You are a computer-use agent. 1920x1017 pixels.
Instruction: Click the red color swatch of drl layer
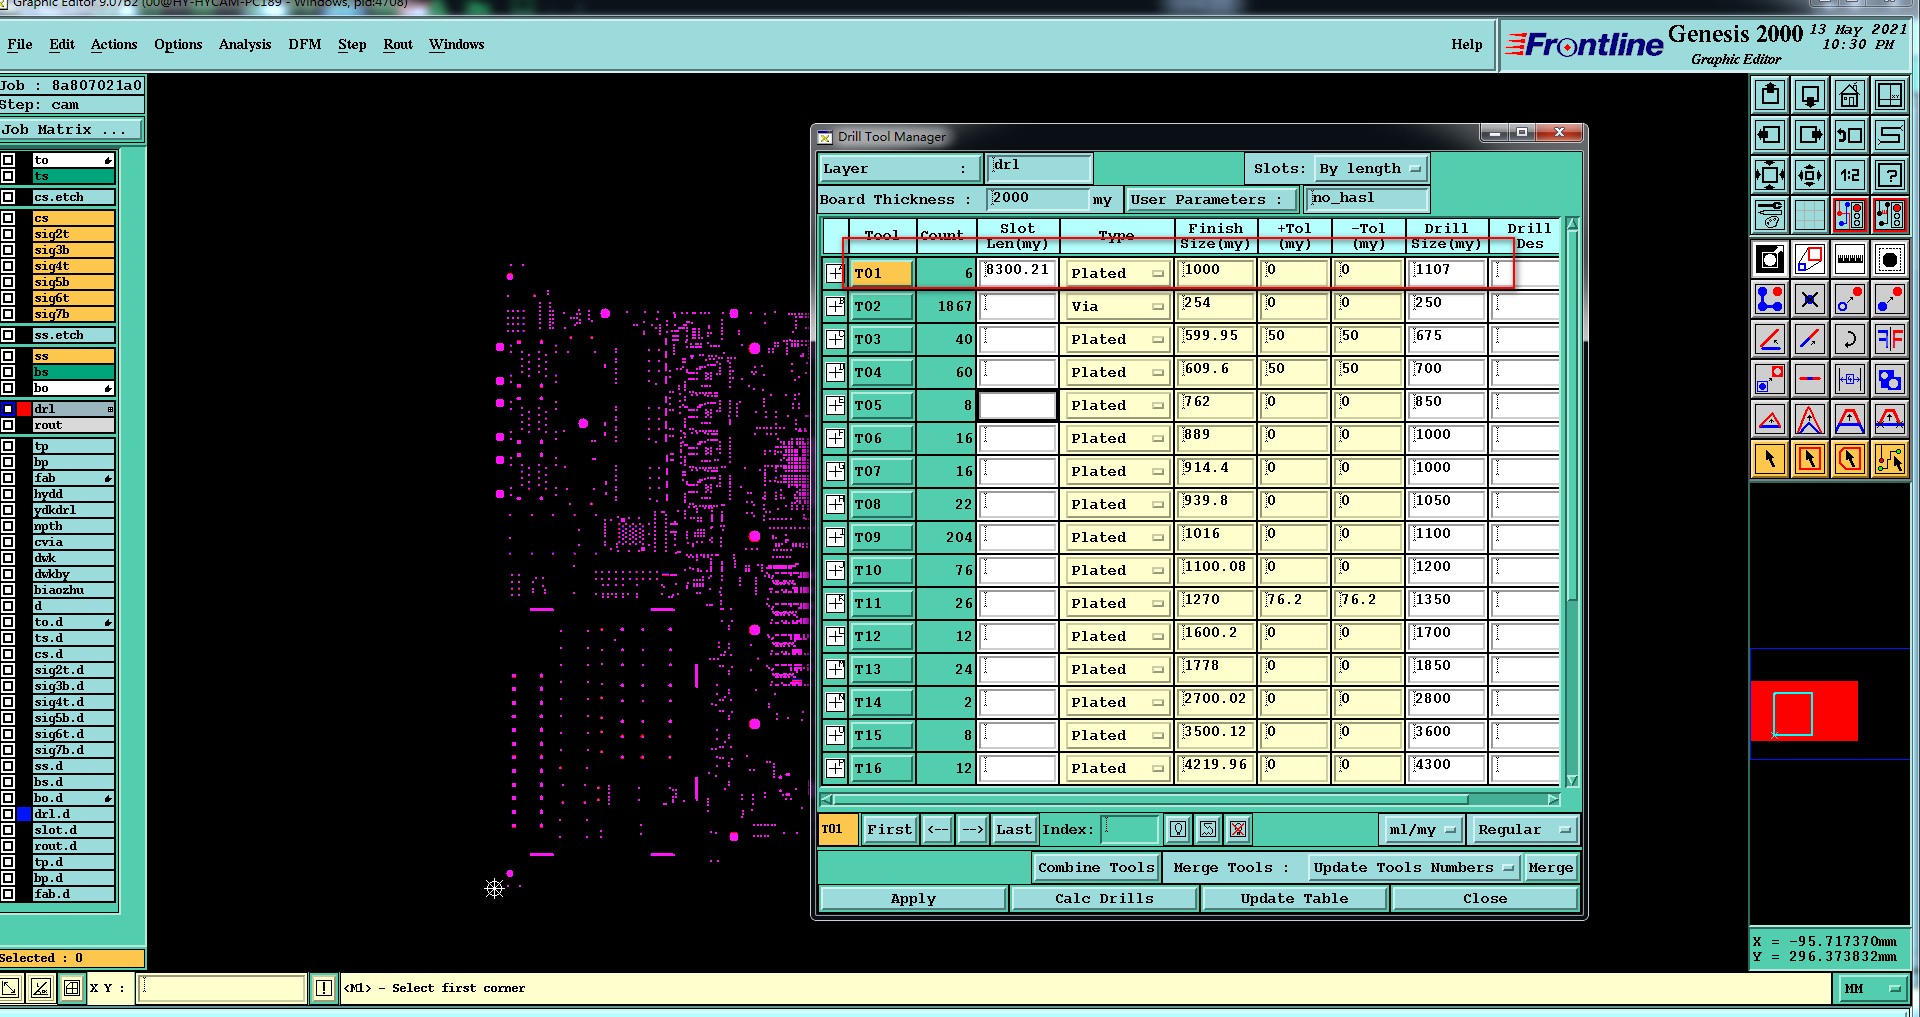pyautogui.click(x=24, y=409)
